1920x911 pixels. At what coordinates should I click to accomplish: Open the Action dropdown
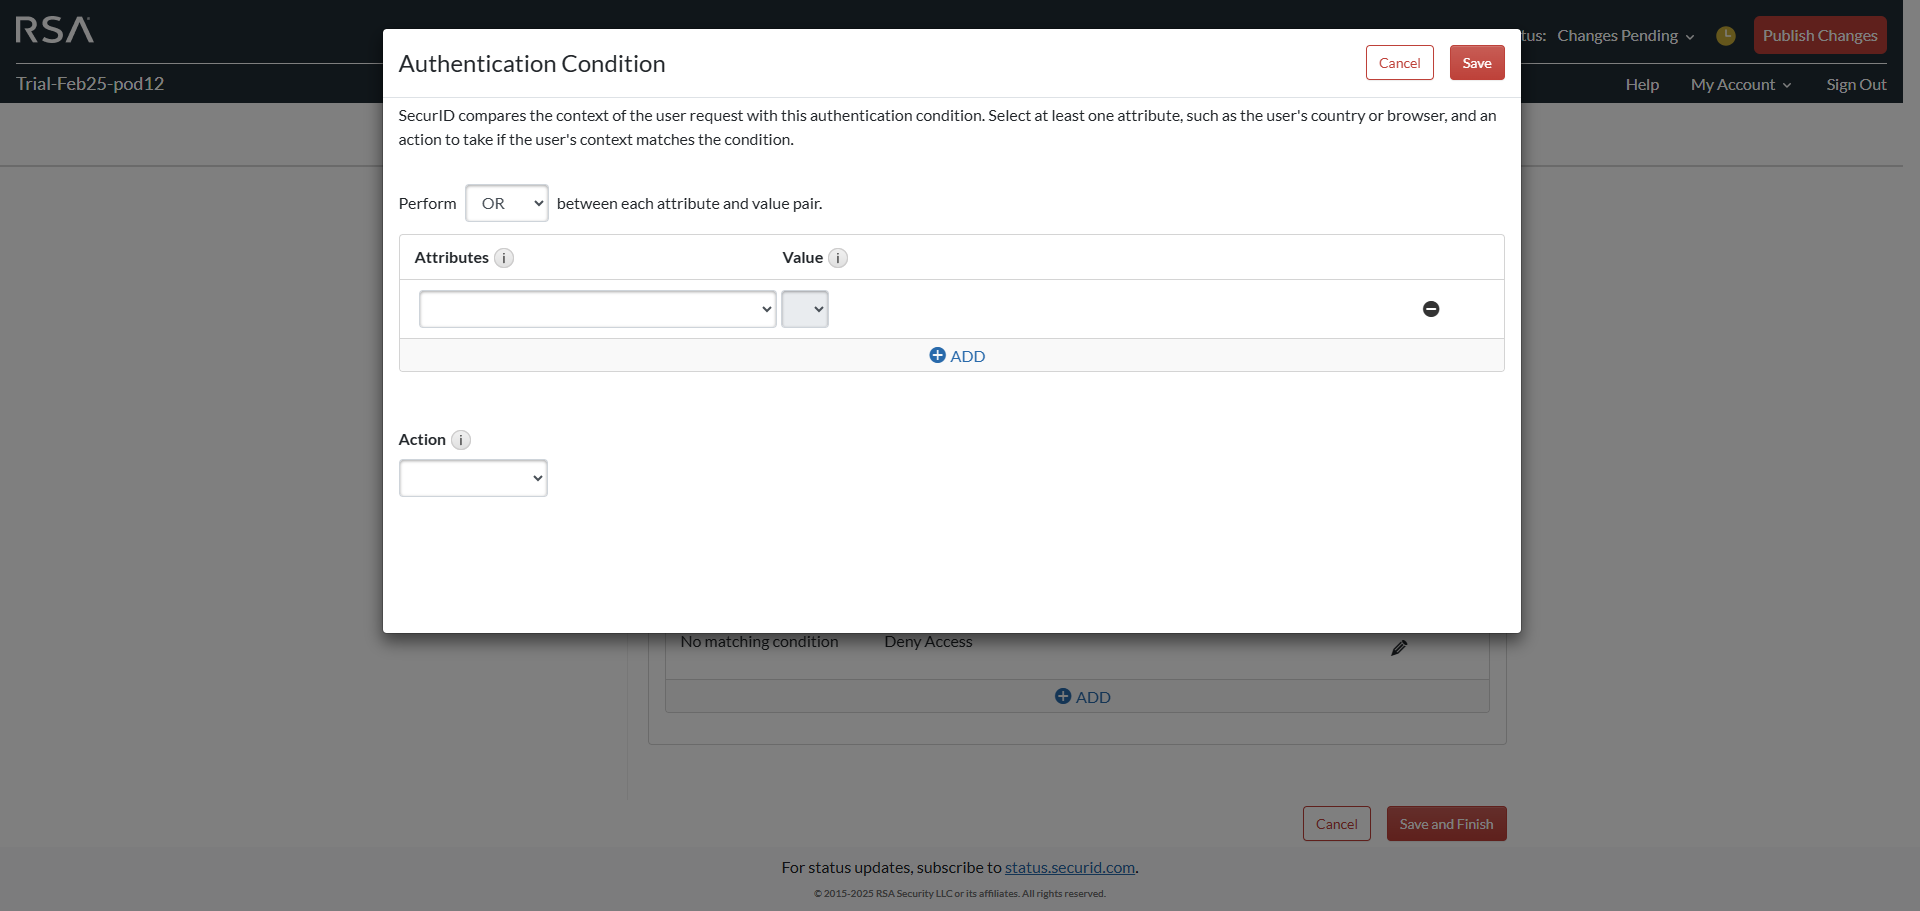pos(473,478)
